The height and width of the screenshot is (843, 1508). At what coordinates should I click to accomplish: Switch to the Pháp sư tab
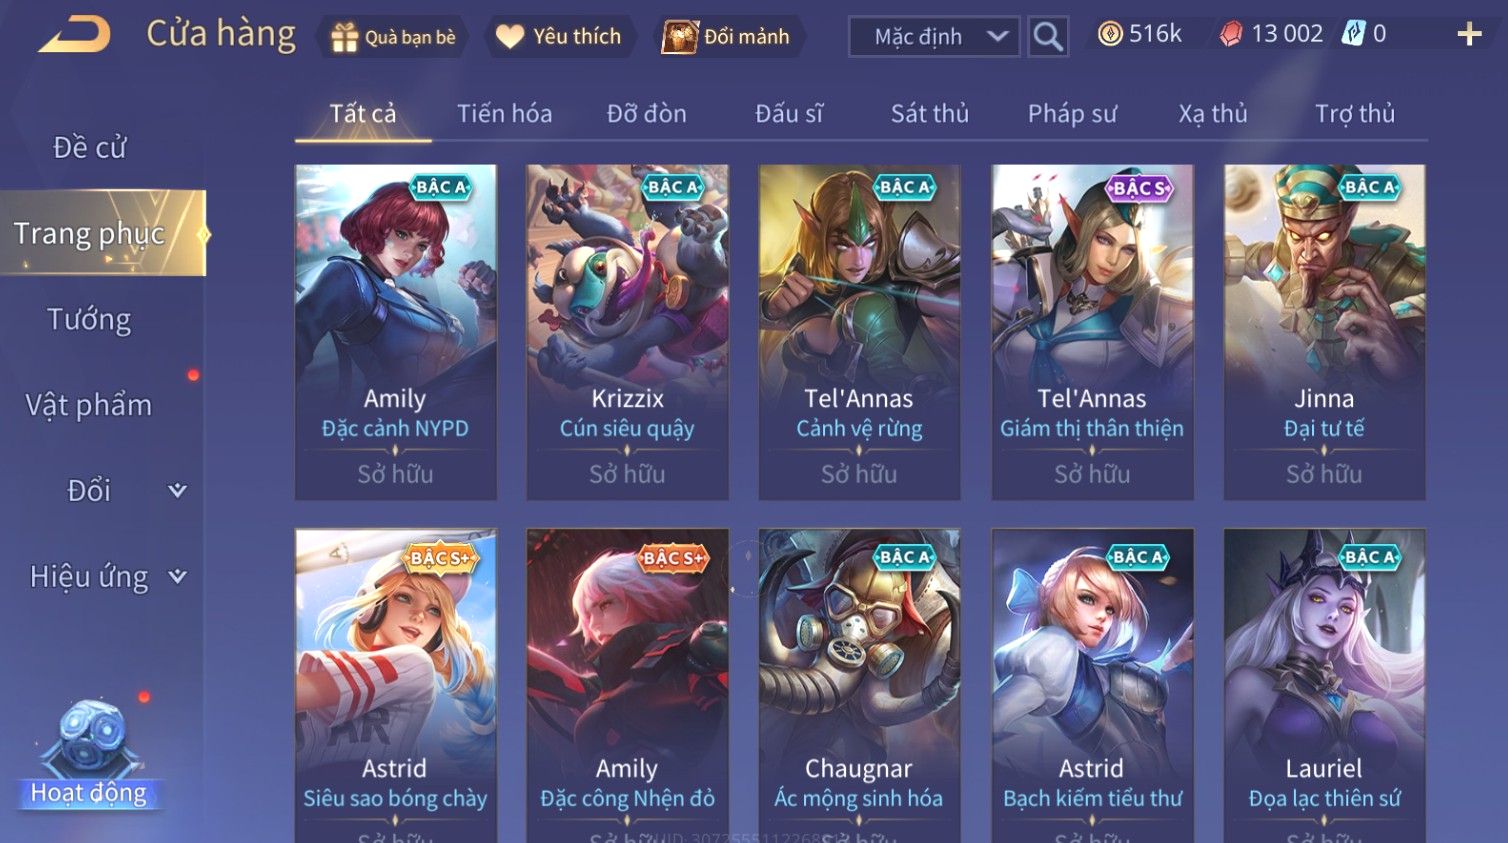tap(1072, 114)
